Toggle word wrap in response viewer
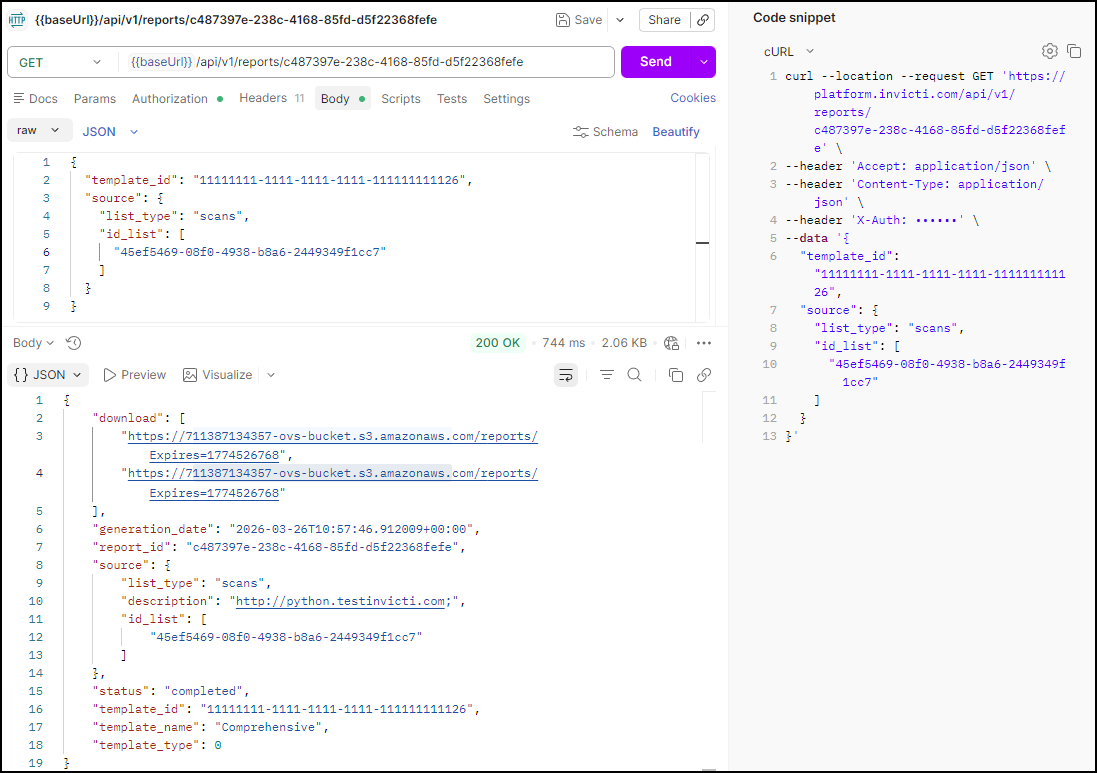The height and width of the screenshot is (773, 1097). click(x=566, y=375)
